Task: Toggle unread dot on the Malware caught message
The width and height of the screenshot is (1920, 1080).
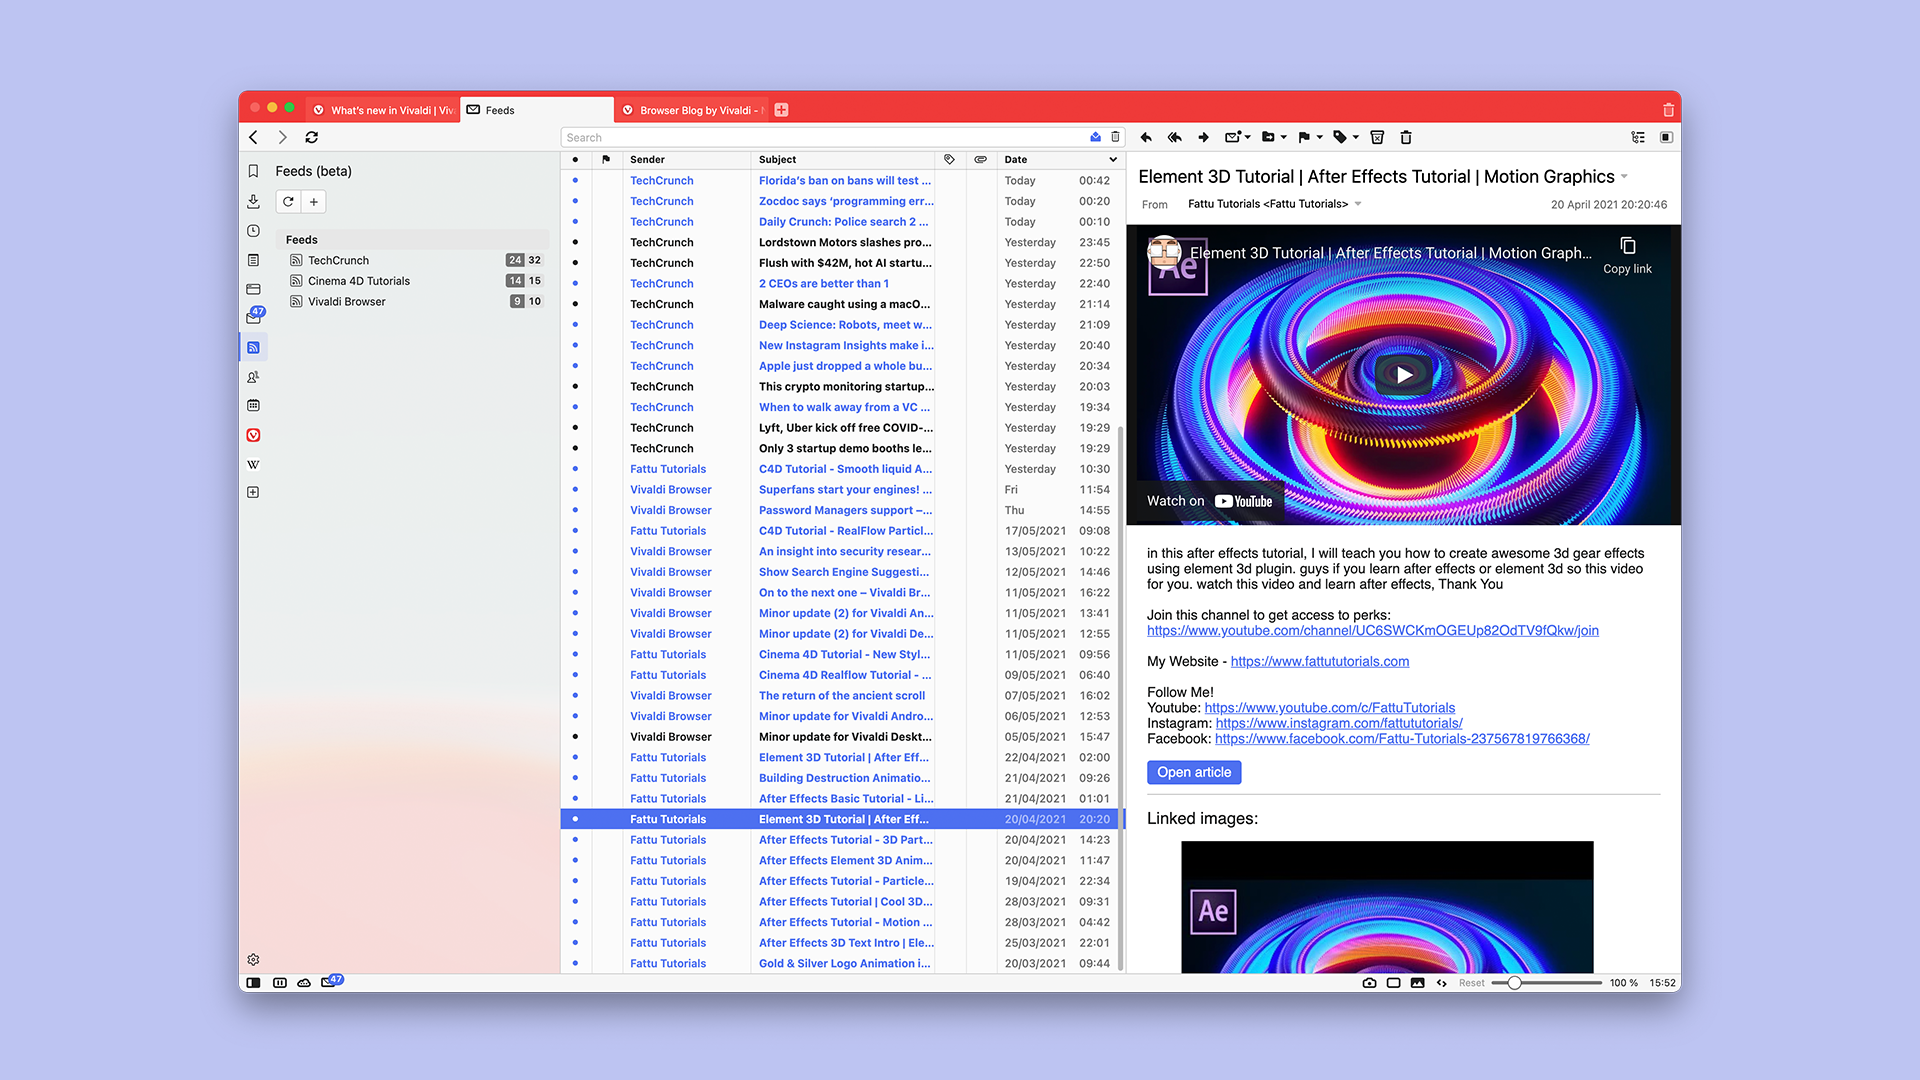Action: point(575,304)
